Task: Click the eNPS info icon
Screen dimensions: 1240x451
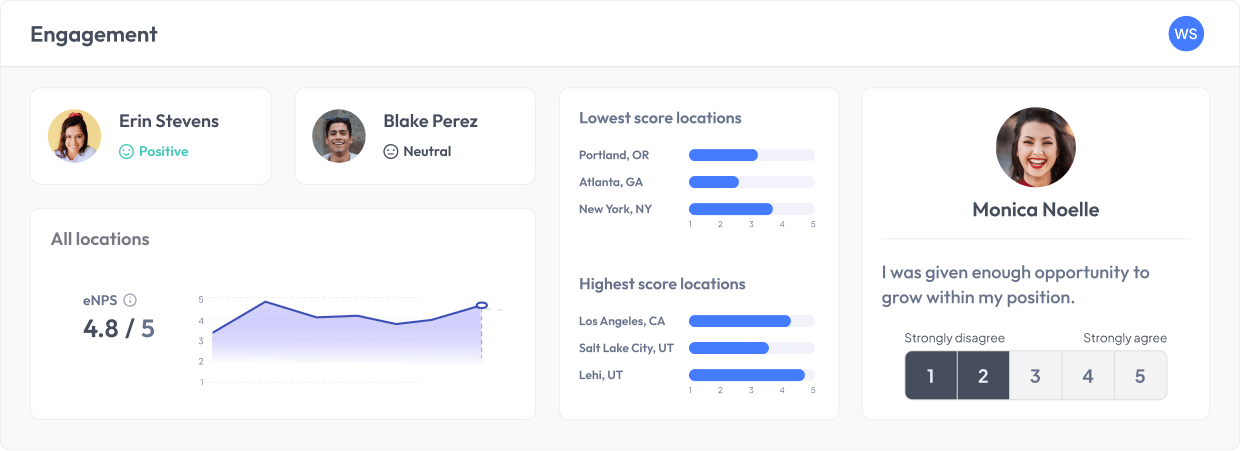Action: click(x=130, y=300)
